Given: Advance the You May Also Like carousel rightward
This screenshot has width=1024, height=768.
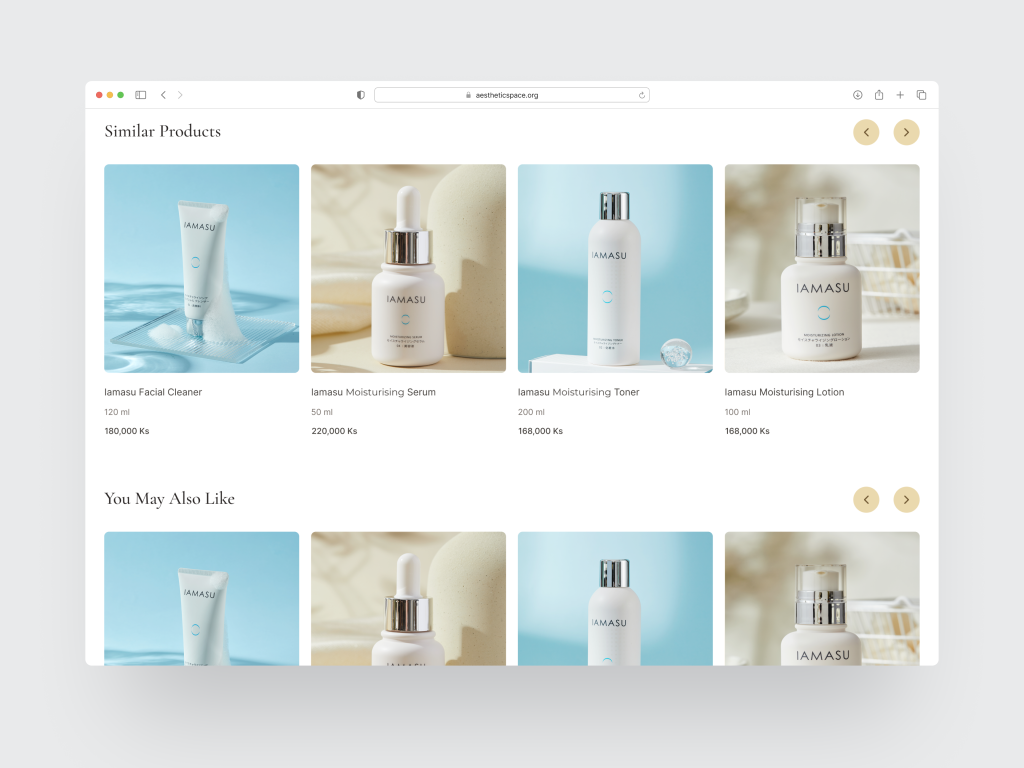Looking at the screenshot, I should 906,499.
